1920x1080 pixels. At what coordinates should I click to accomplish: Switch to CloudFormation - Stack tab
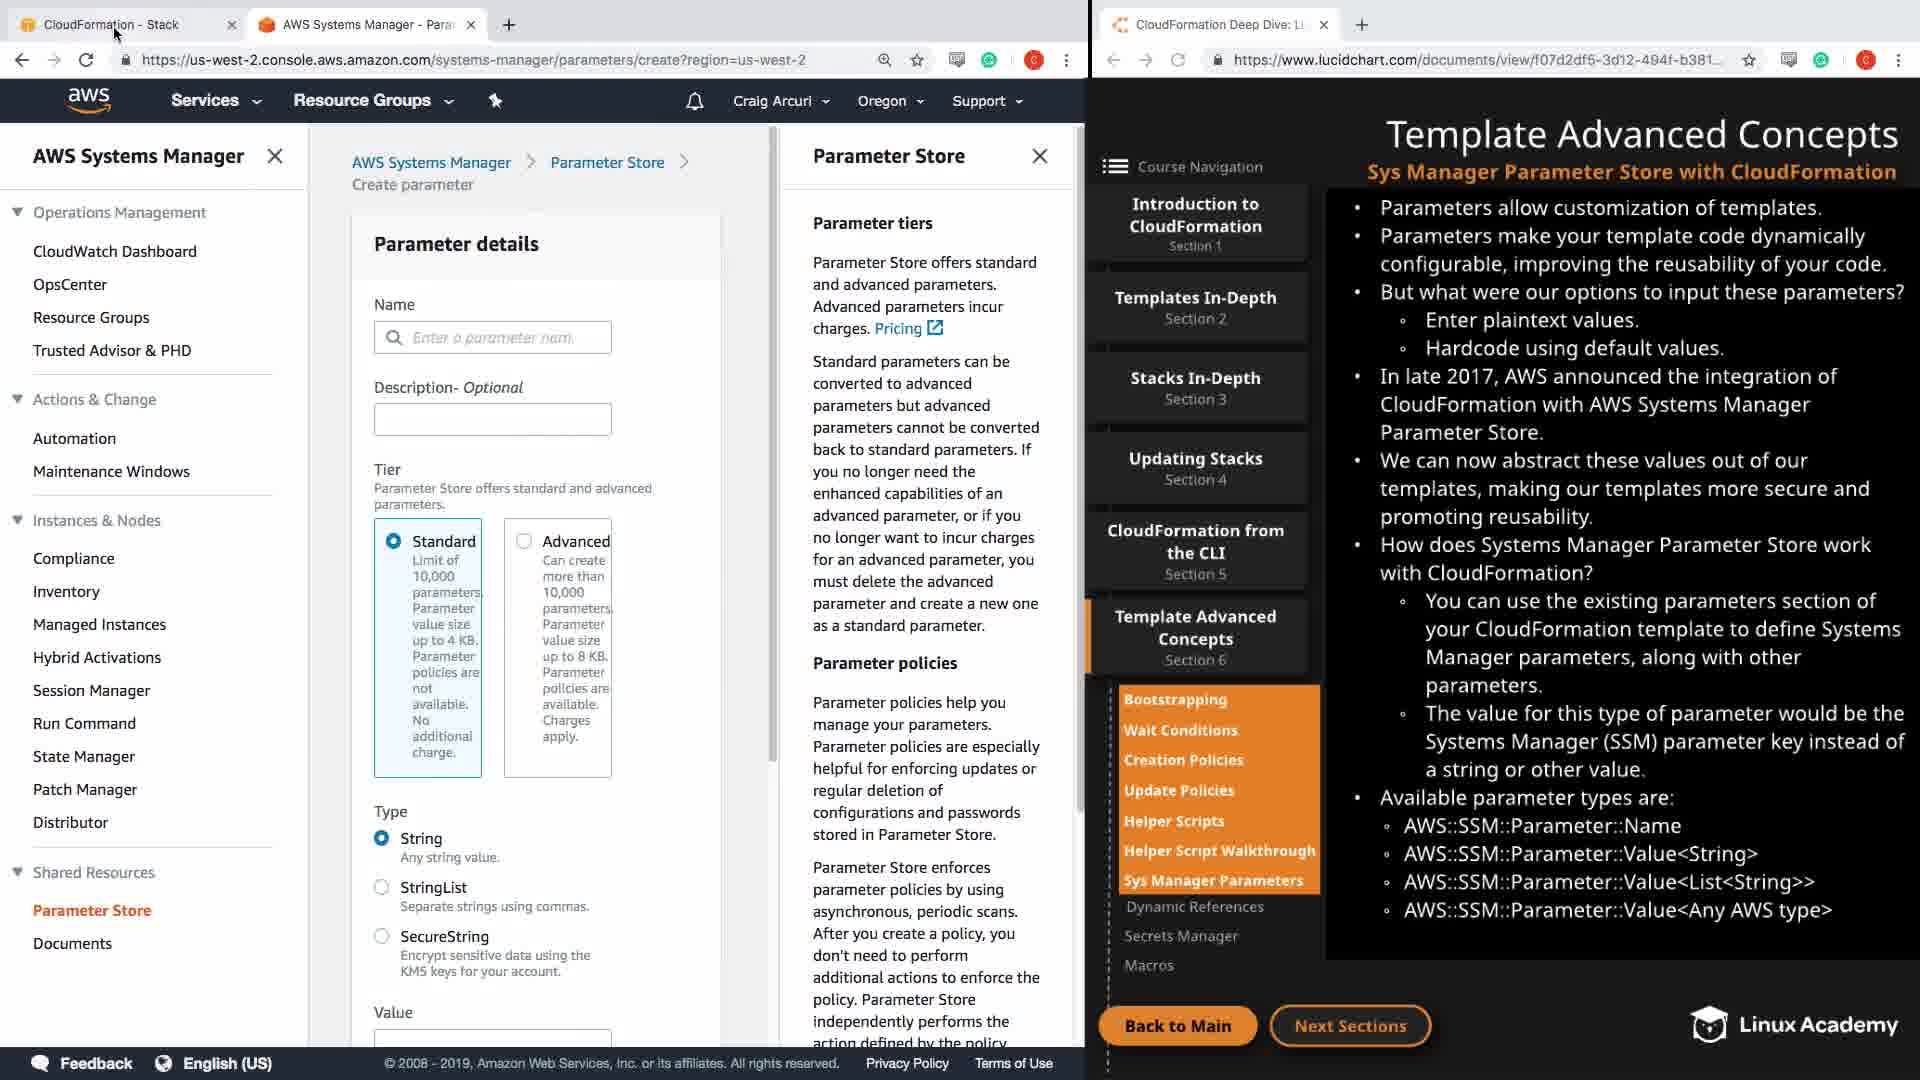110,24
